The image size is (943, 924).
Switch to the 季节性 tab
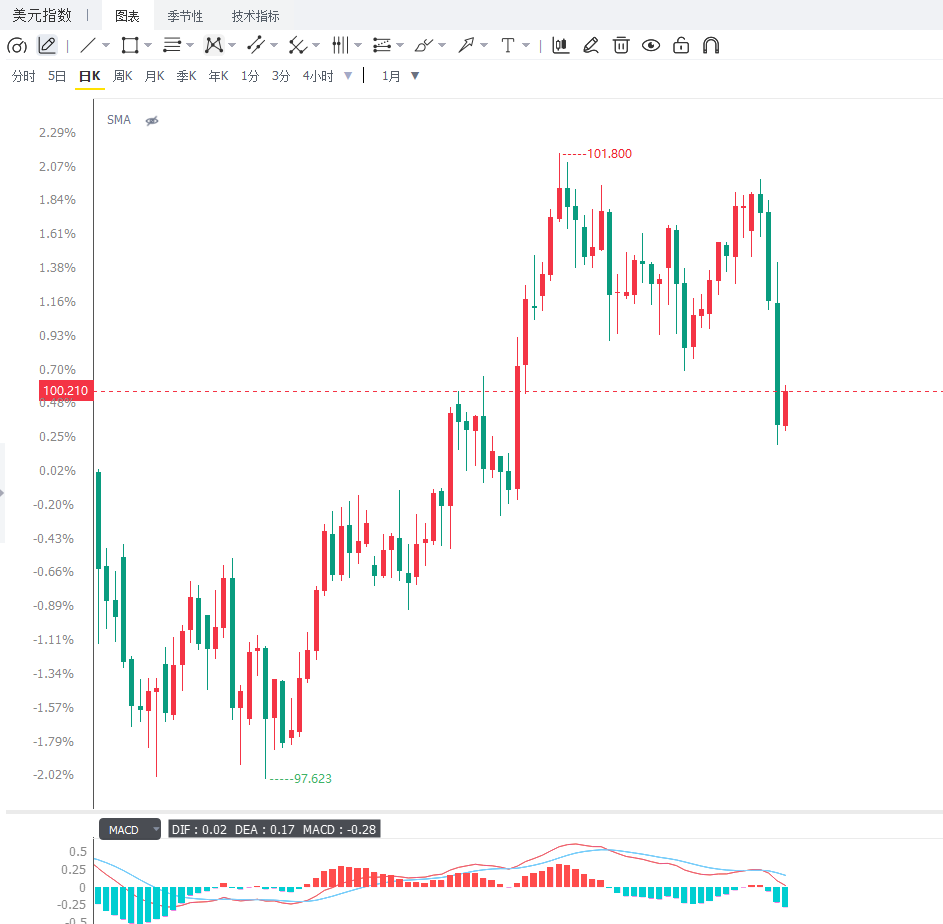(x=185, y=16)
